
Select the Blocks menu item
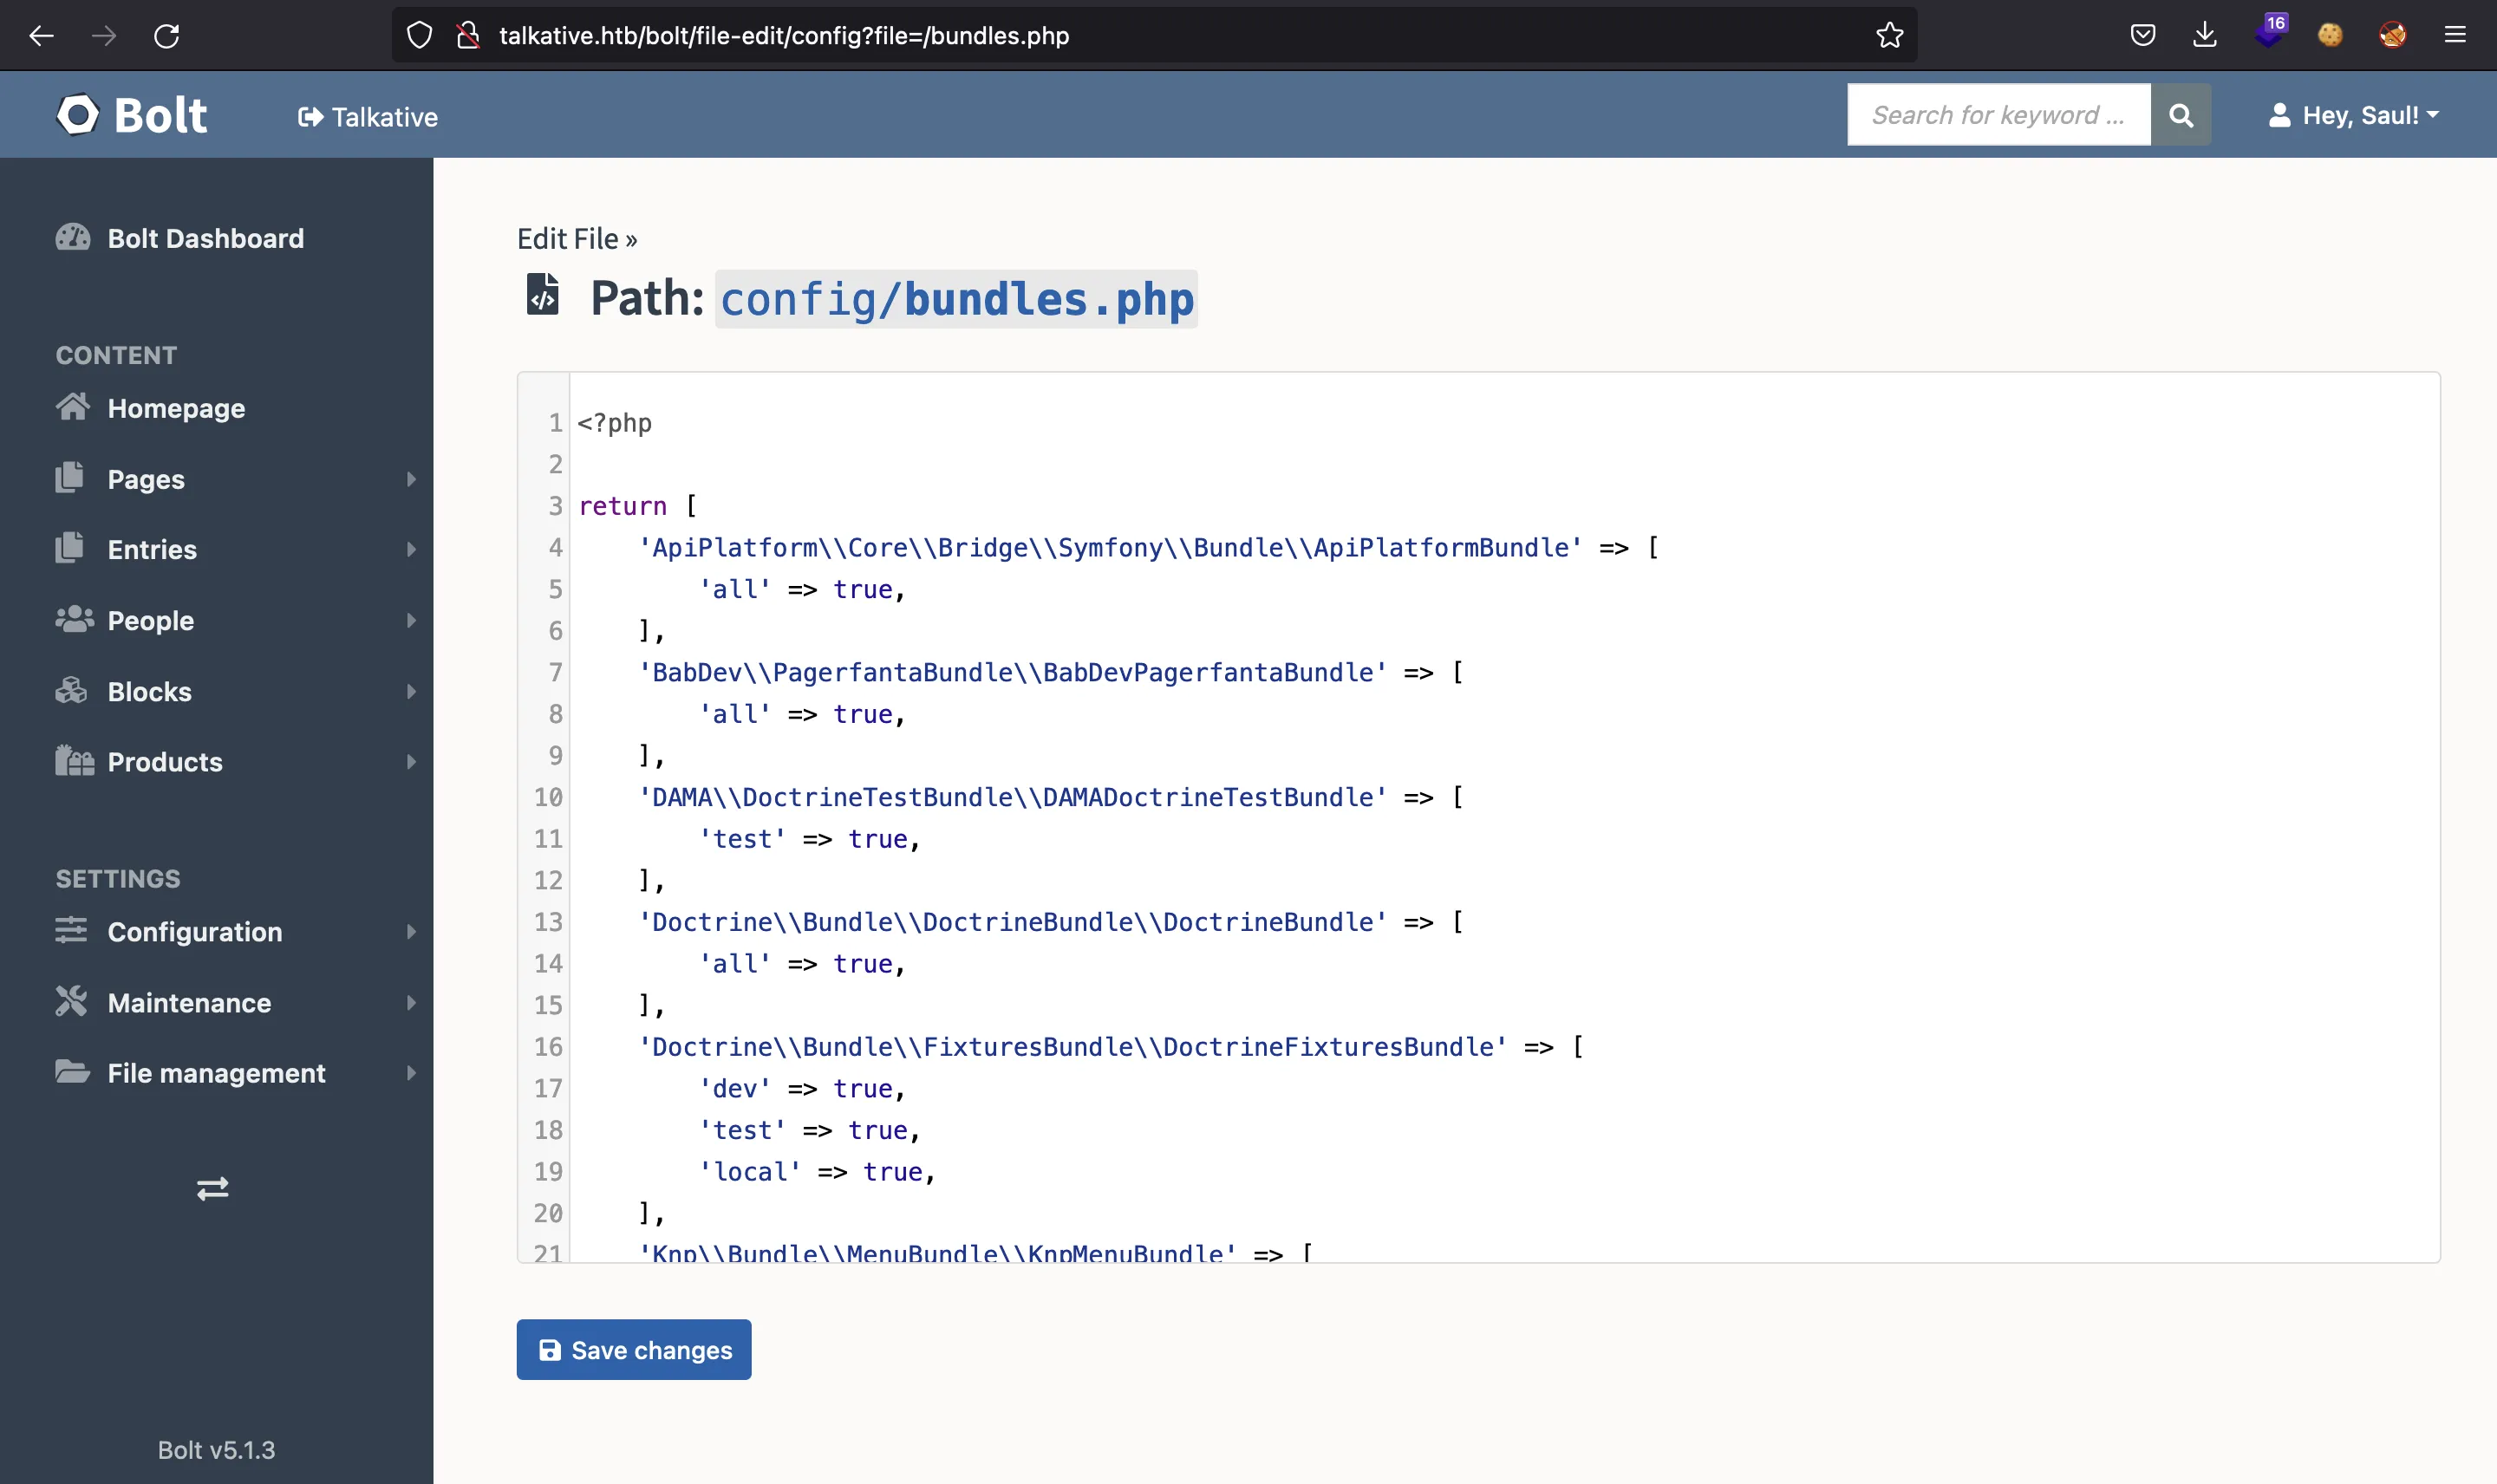pos(148,691)
